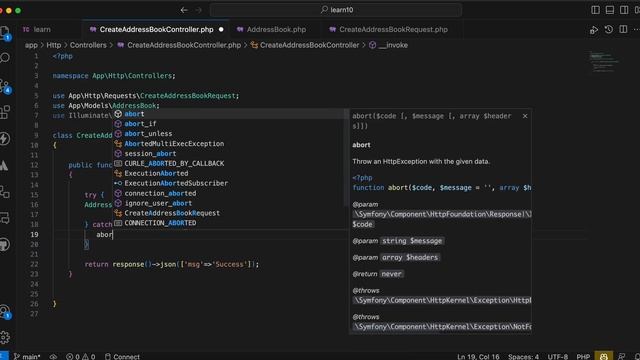640x360 pixels.
Task: Open the Extensions view in activity bar
Action: (5, 111)
